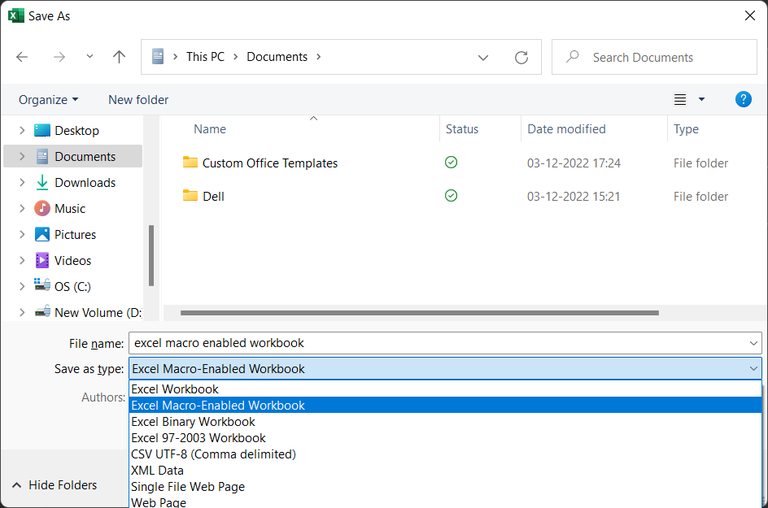
Task: Expand the Desktop tree node chevron
Action: click(22, 130)
